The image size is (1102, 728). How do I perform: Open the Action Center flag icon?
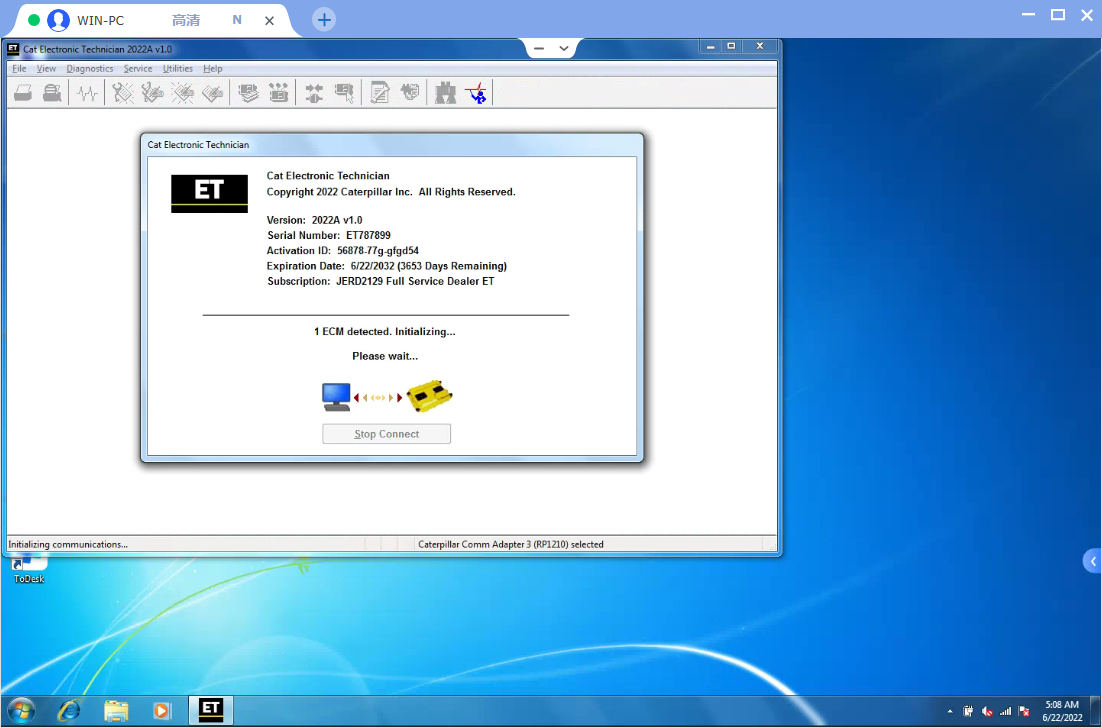coord(1024,711)
